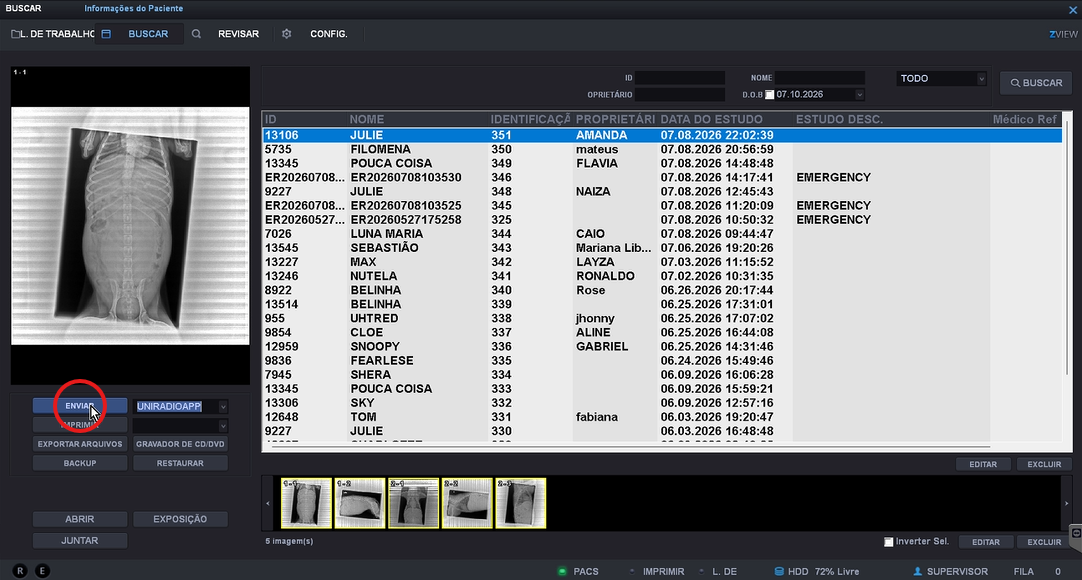Click the RESTAURAR button
This screenshot has height=580, width=1082.
(180, 463)
